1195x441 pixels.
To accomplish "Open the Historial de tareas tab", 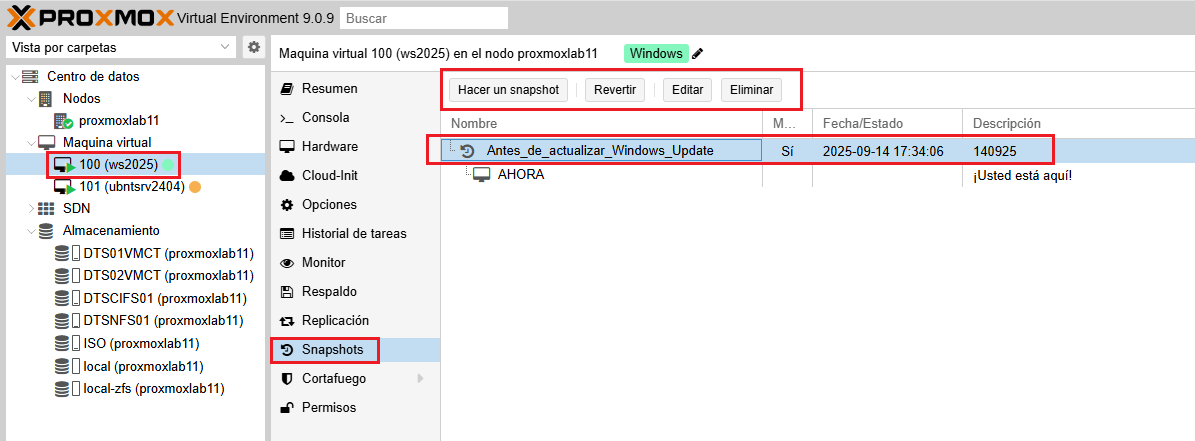I will click(355, 233).
